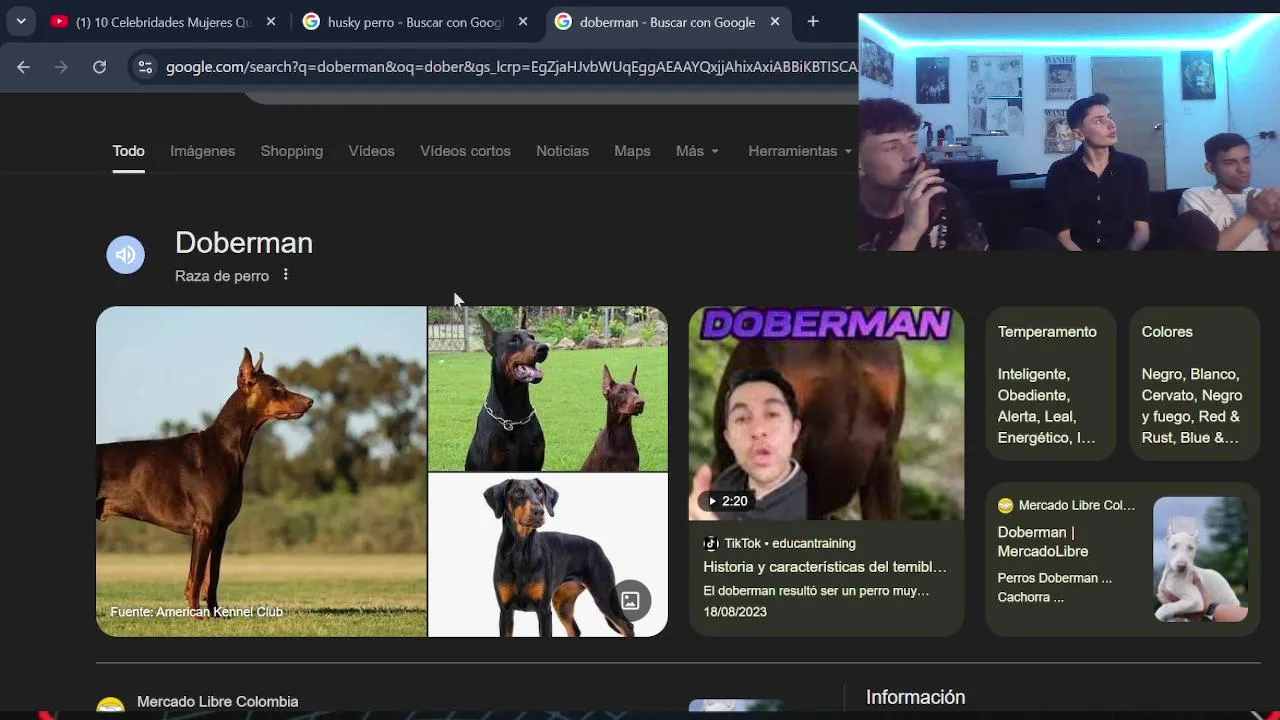Screen dimensions: 1280x720
Task: Open the Imágenes results tab
Action: point(202,151)
